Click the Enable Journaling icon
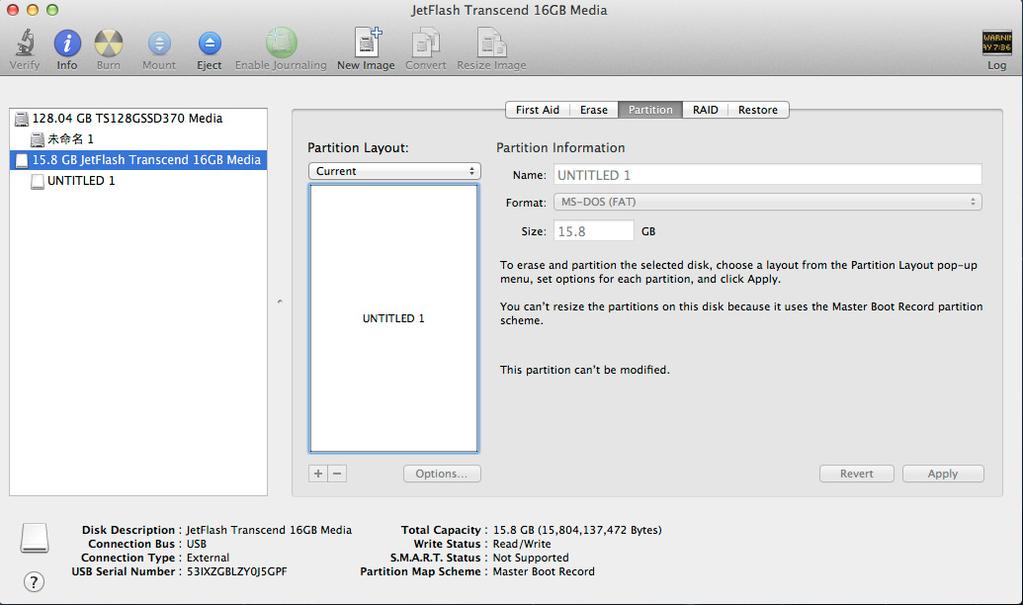Screen dimensions: 1023x605 pyautogui.click(x=281, y=42)
